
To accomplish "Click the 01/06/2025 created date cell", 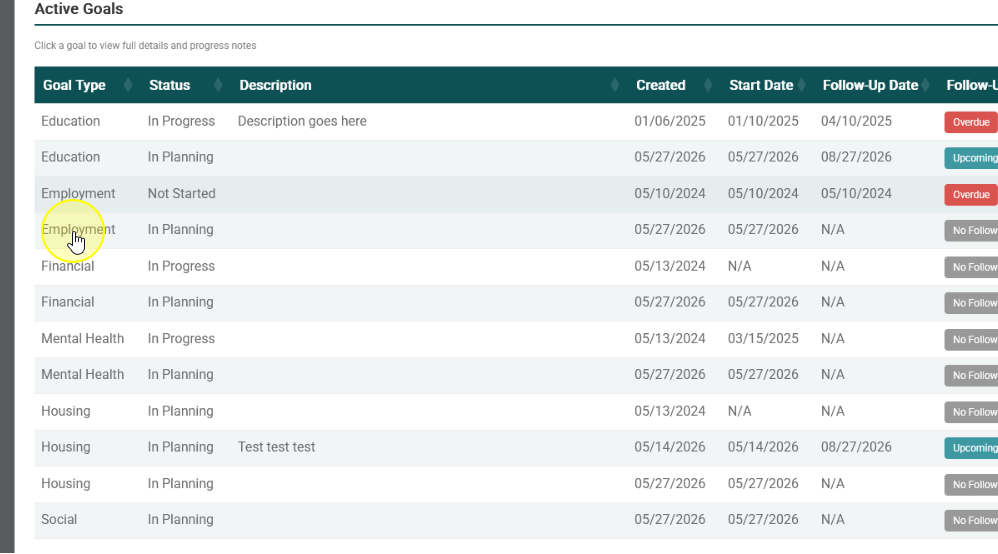I will pos(670,121).
